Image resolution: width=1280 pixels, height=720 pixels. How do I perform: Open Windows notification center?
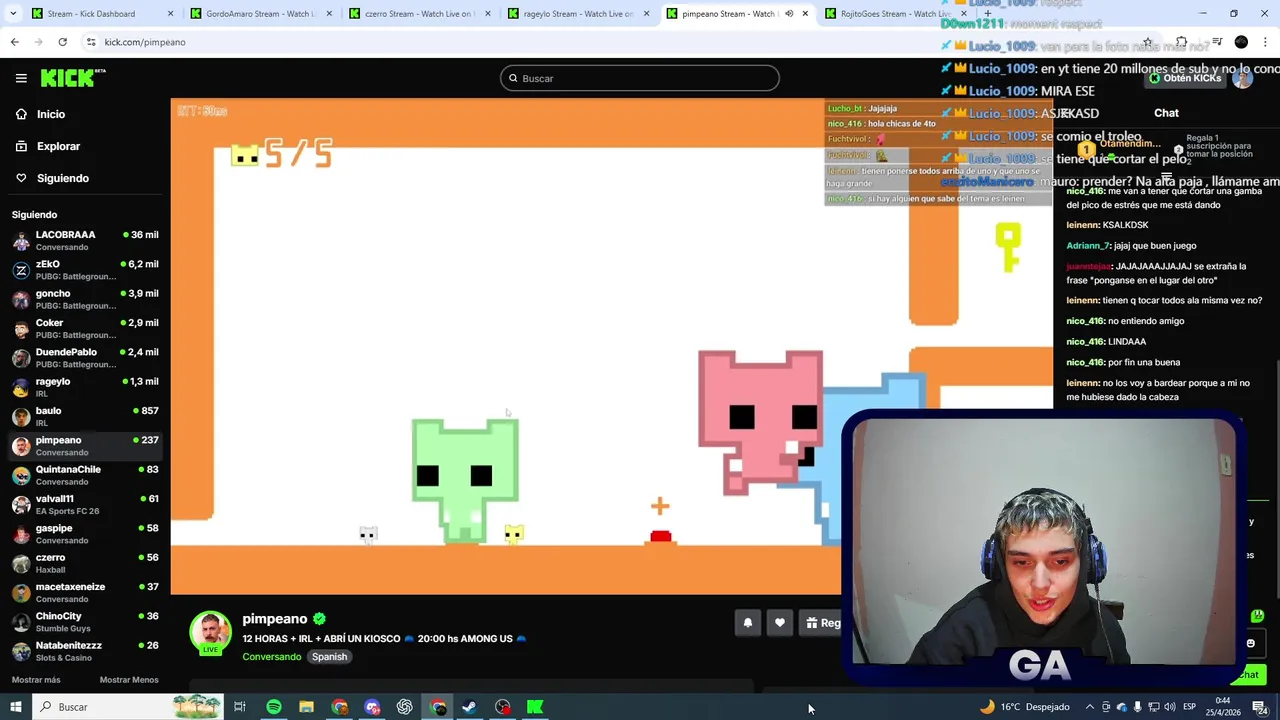tap(1259, 707)
